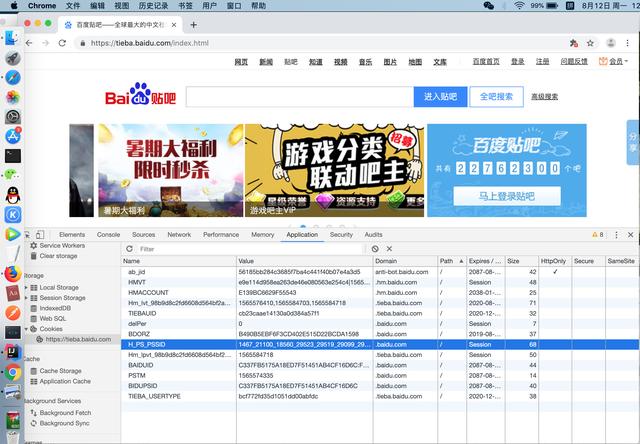Click the 进入贴吧 button
The height and width of the screenshot is (444, 640).
[x=440, y=97]
